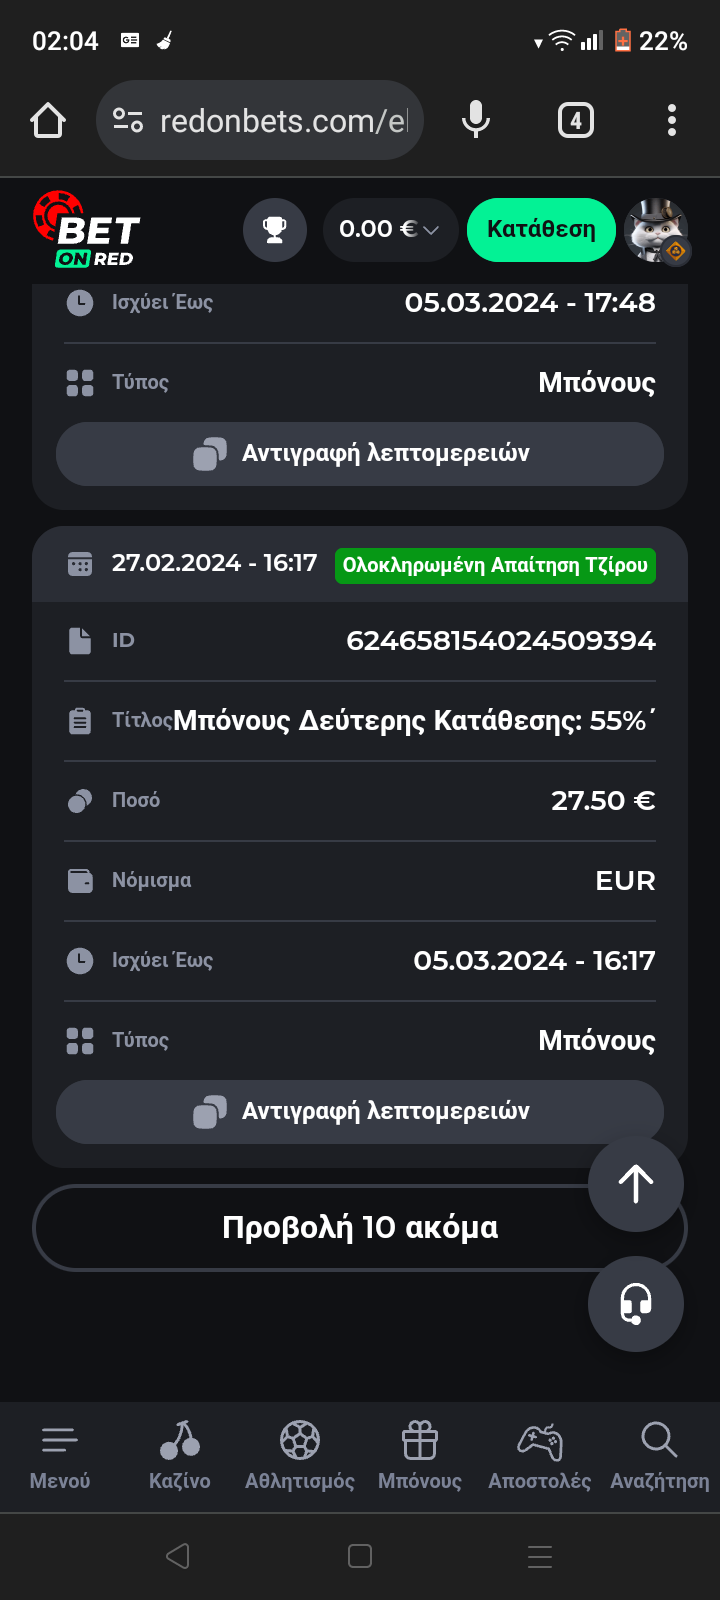Open the Μπόνους gift tab
The image size is (720, 1600).
[420, 1456]
